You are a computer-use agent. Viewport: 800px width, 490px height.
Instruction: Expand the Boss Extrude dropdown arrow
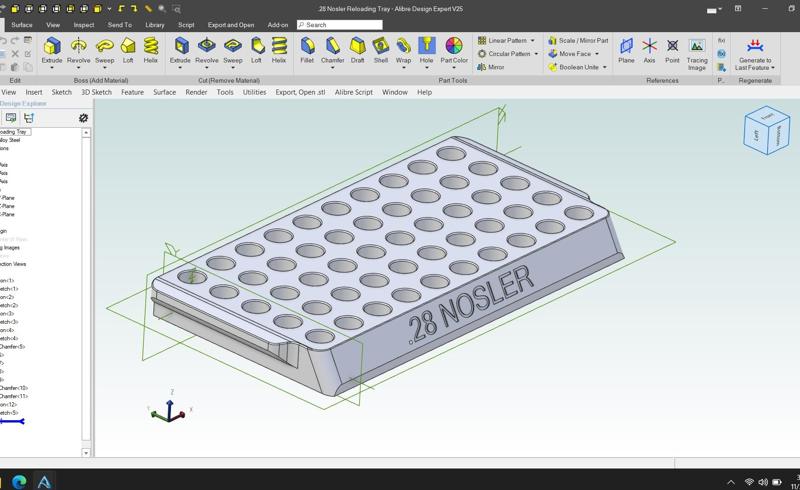pos(52,68)
